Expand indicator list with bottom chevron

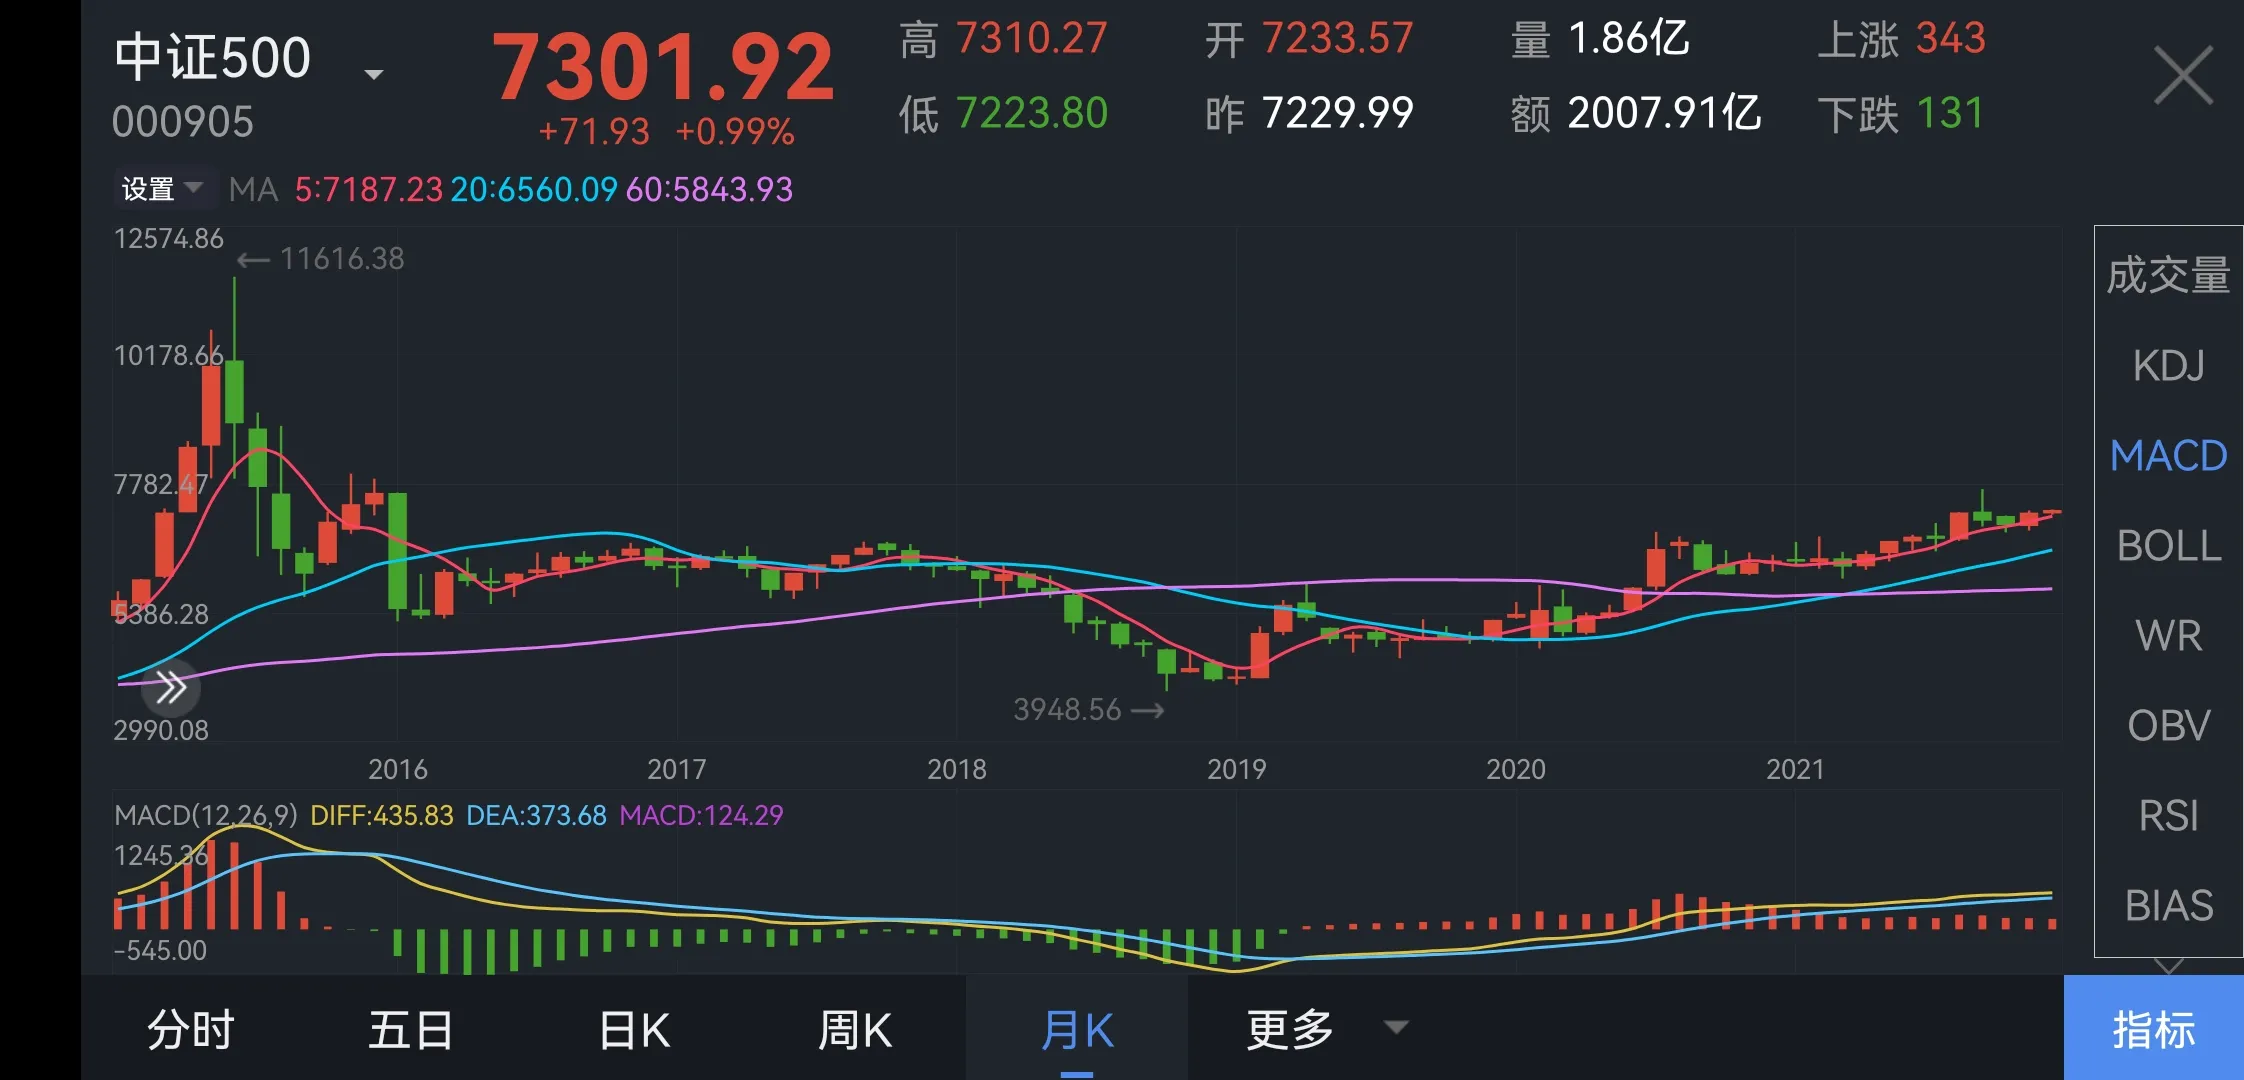2168,966
